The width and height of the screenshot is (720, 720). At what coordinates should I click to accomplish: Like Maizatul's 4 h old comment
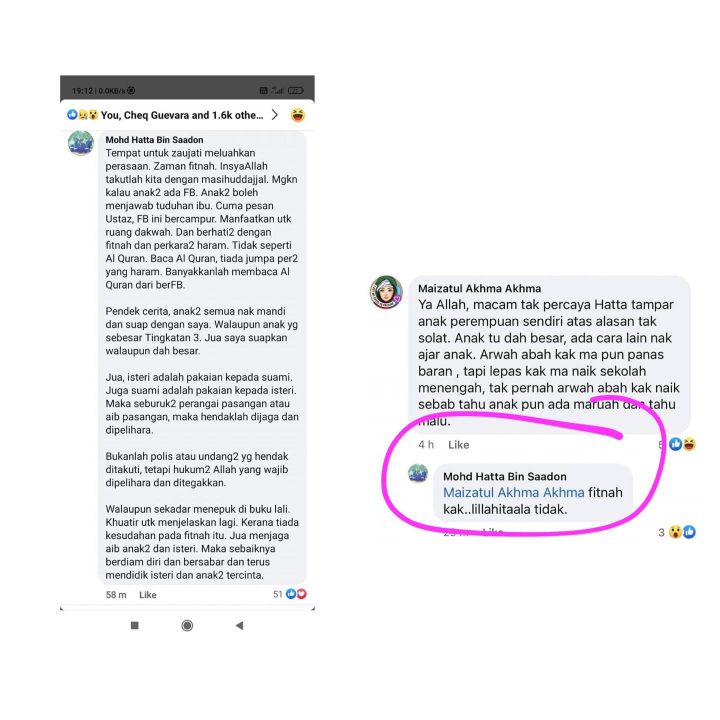click(458, 444)
